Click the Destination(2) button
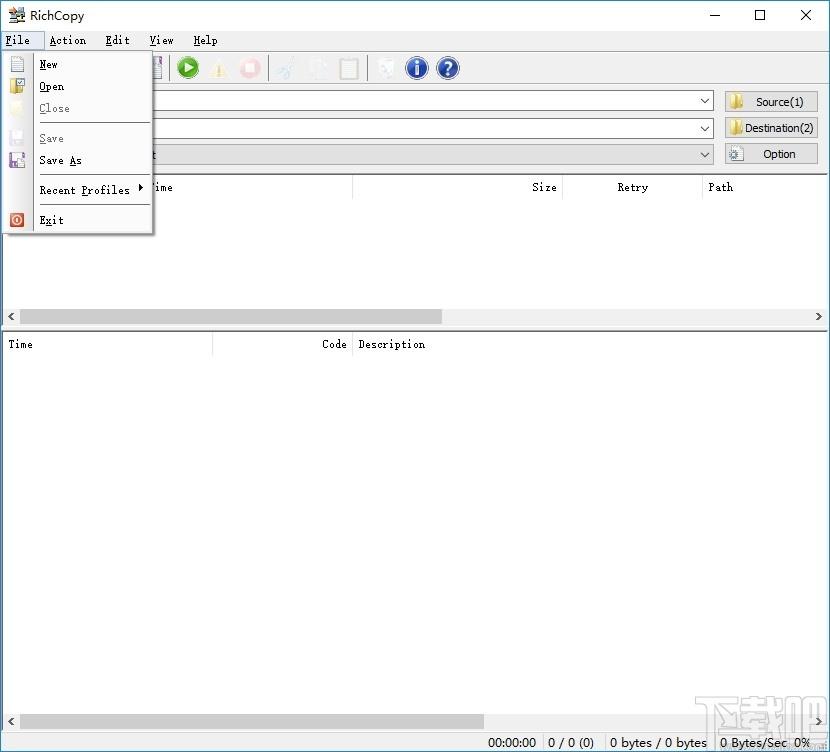 771,128
